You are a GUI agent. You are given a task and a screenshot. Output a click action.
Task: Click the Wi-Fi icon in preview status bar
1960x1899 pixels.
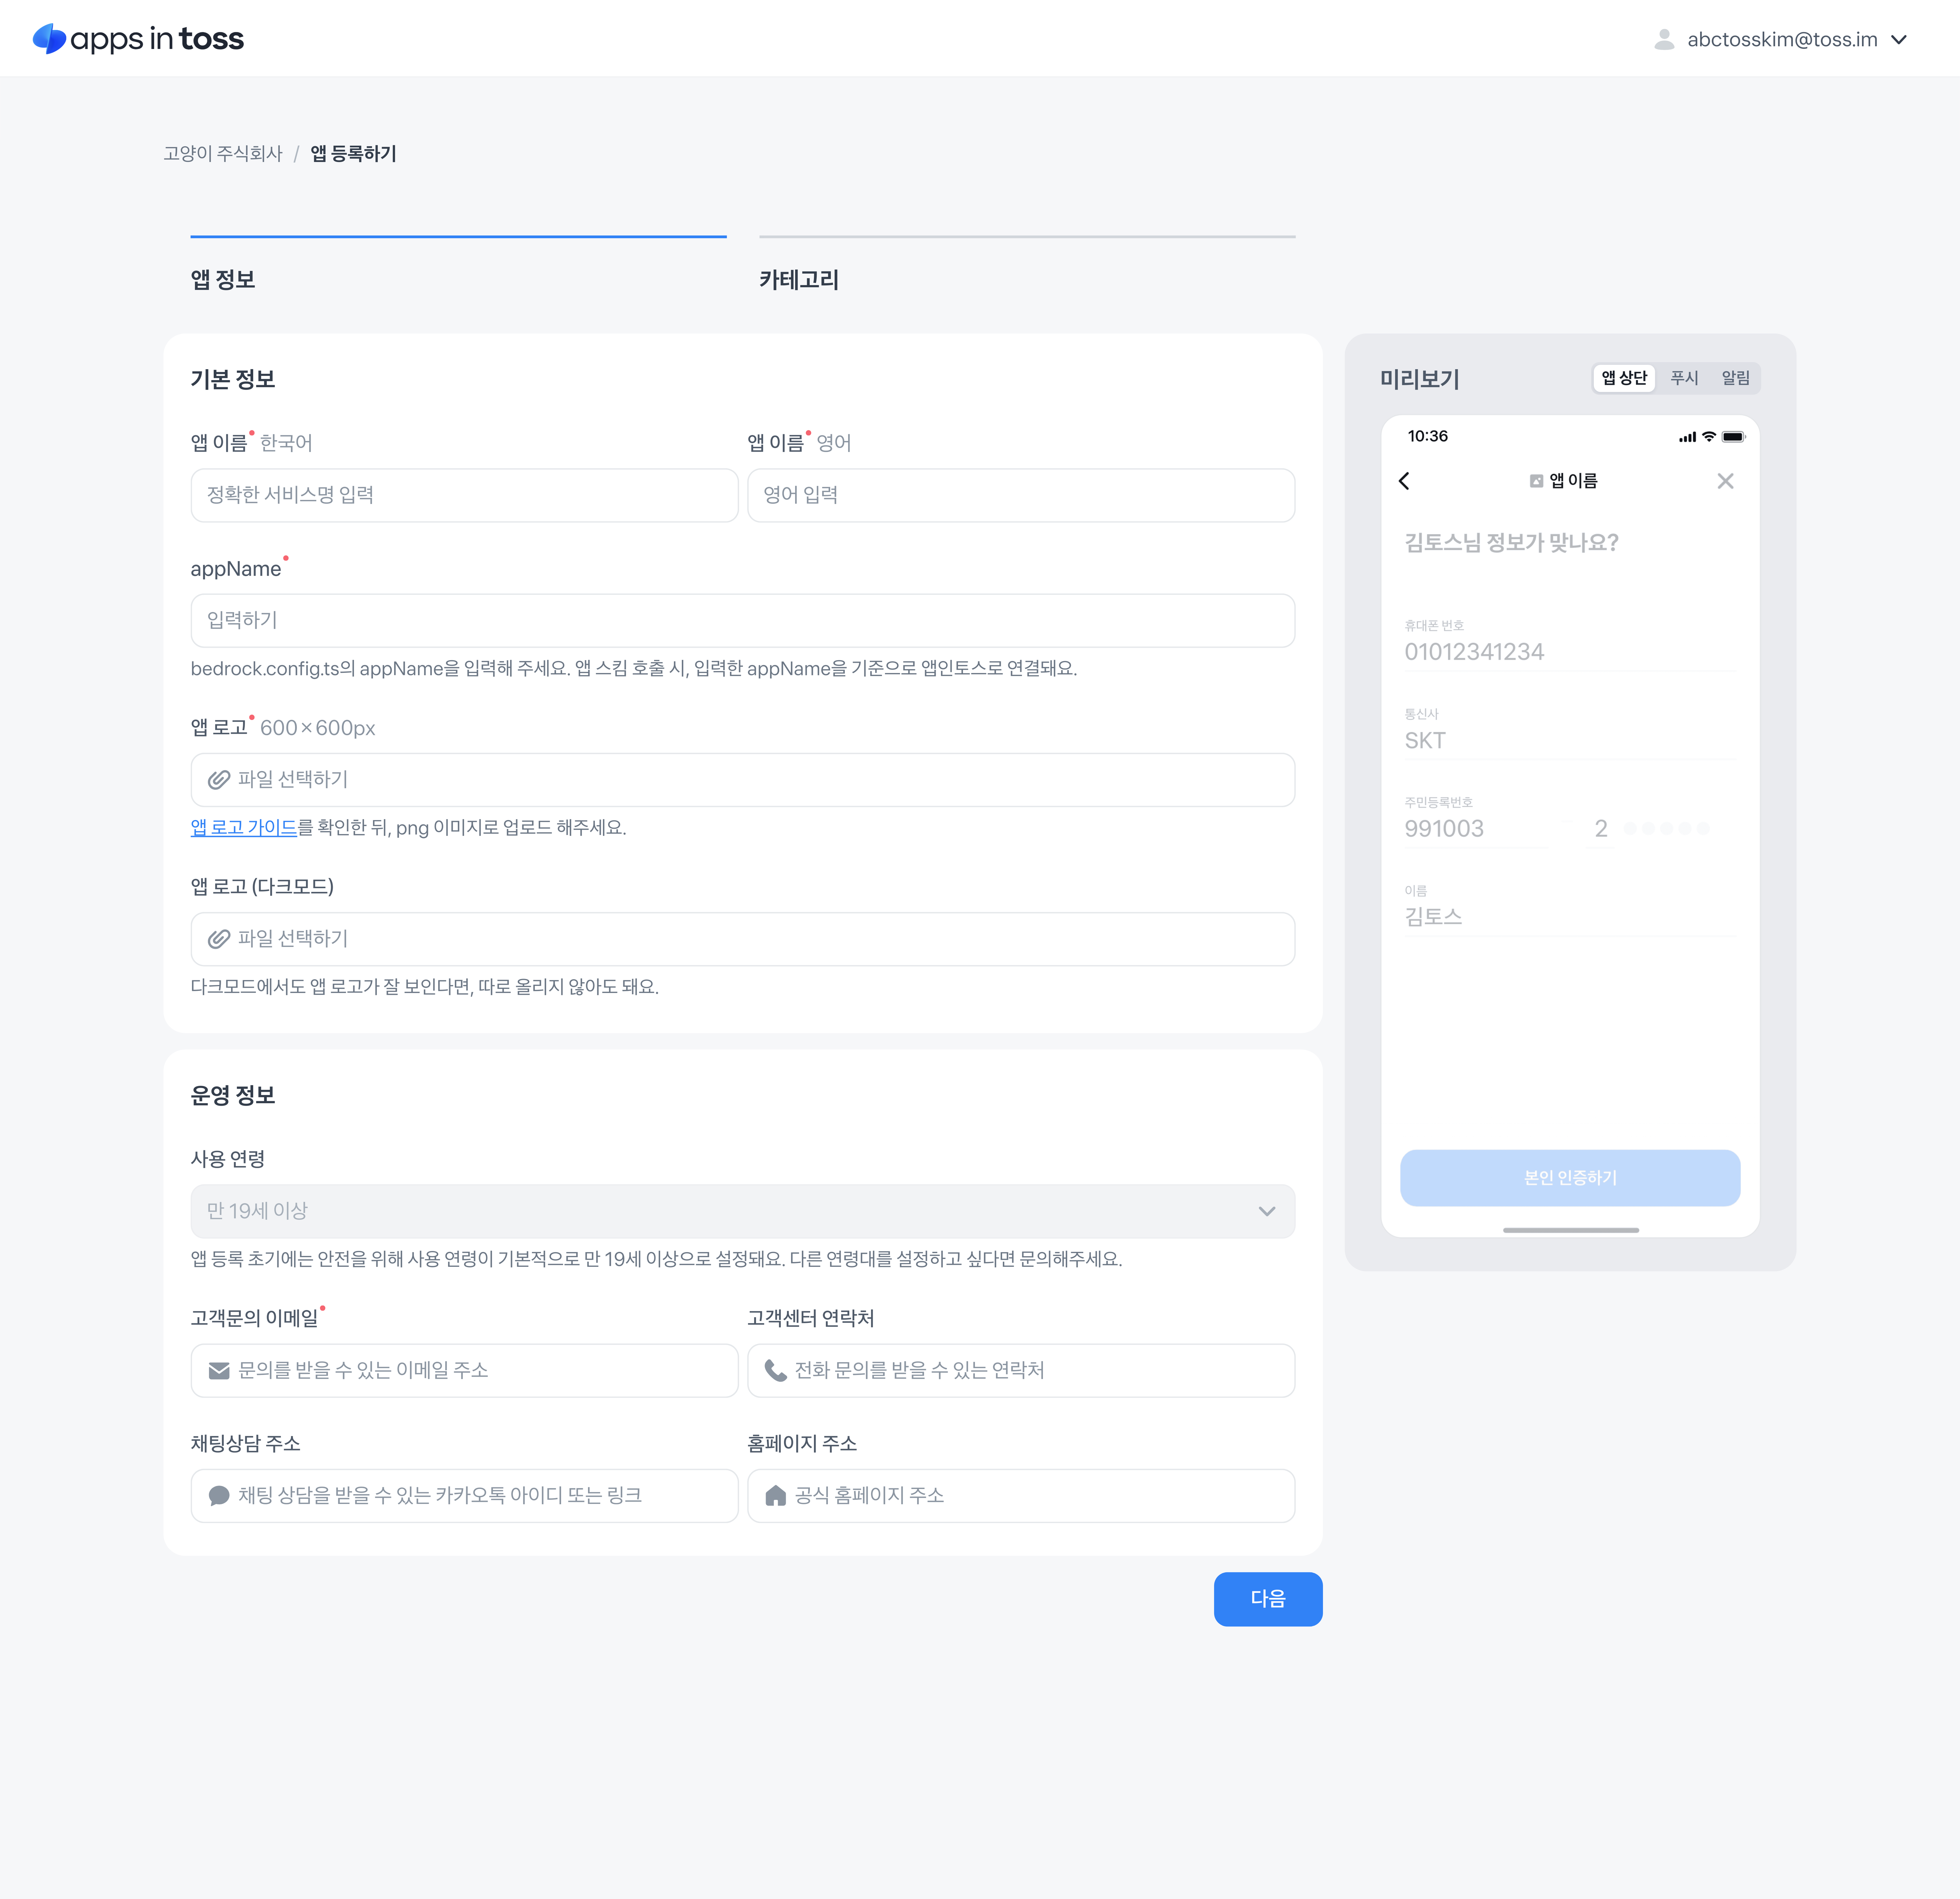(x=1709, y=437)
